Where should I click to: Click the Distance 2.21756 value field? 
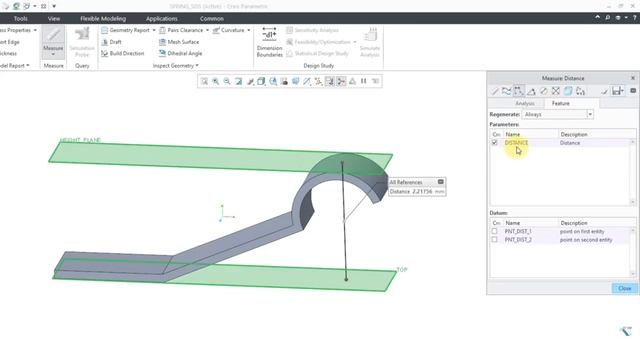[x=417, y=191]
